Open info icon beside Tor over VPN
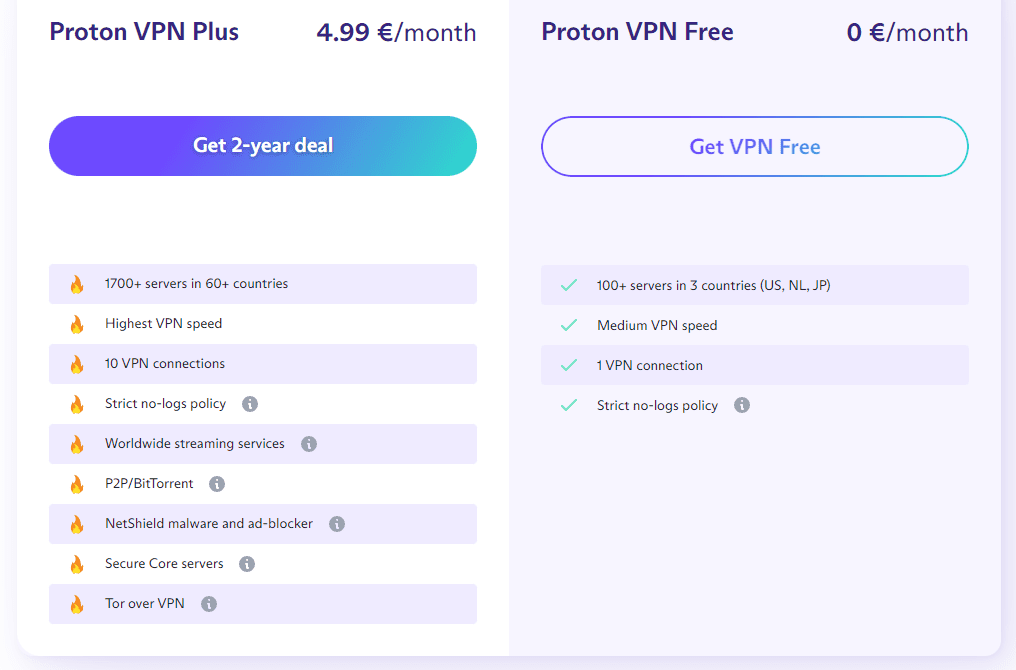 [209, 604]
